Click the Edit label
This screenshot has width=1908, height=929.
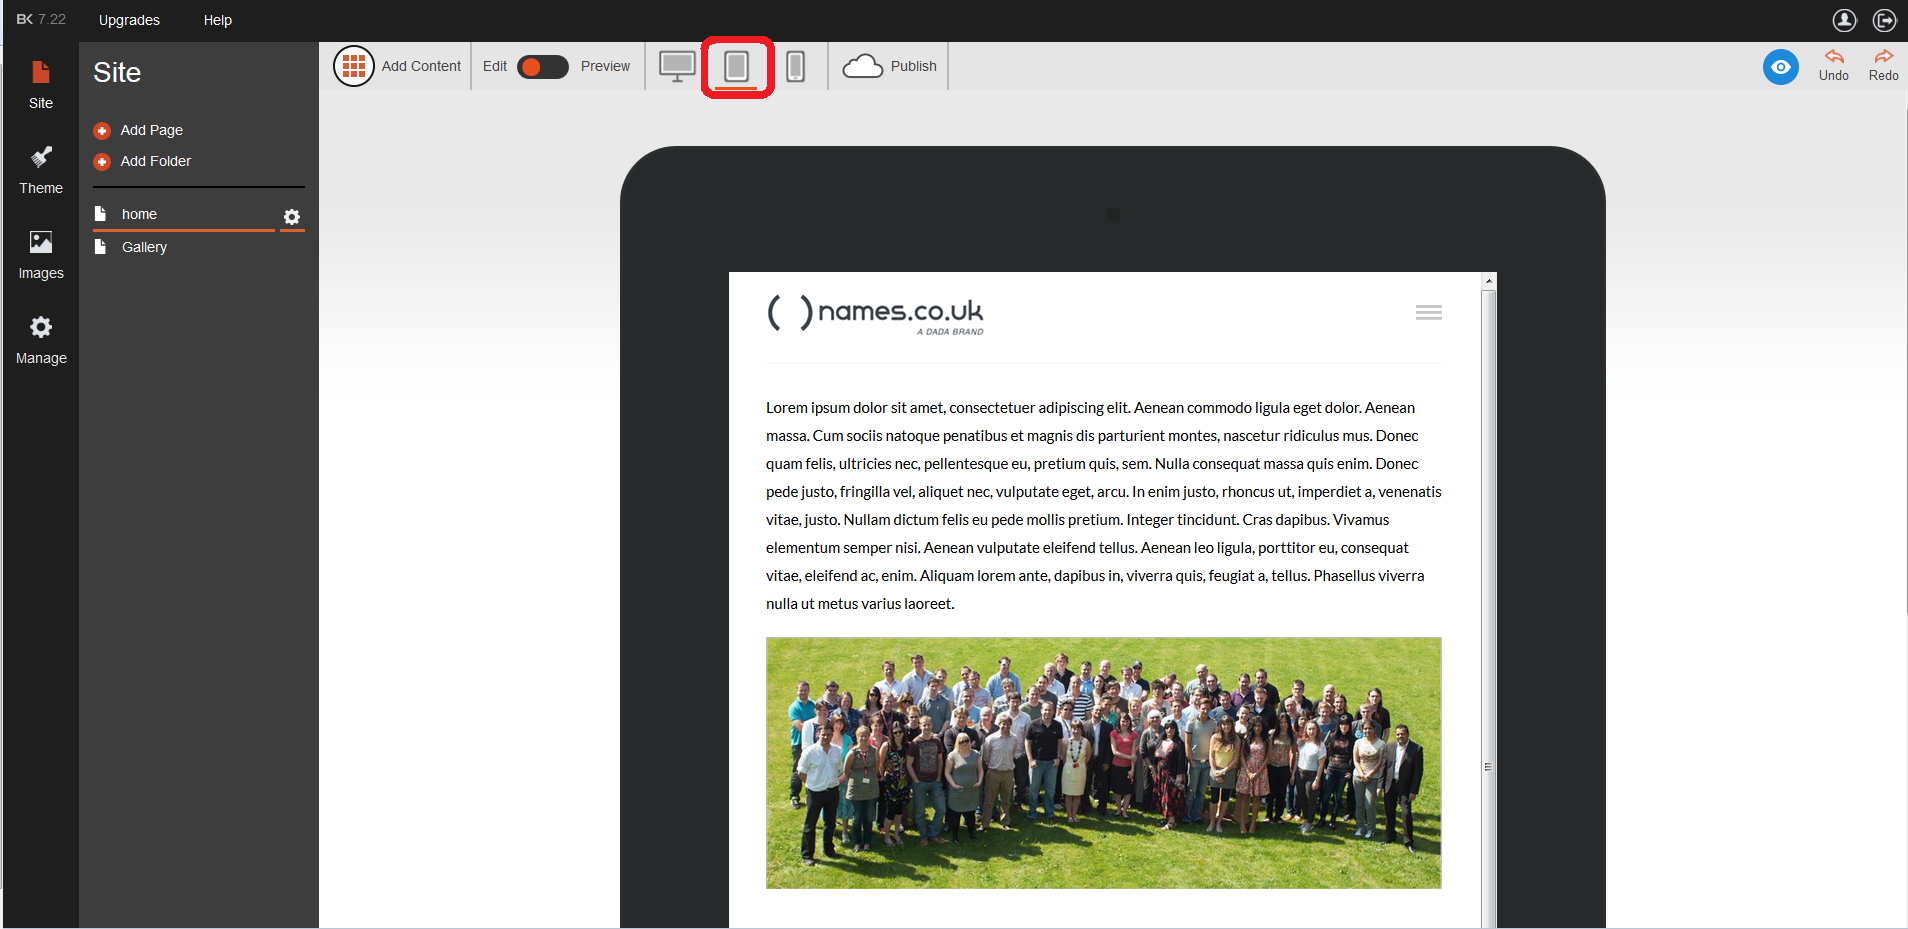tap(495, 66)
